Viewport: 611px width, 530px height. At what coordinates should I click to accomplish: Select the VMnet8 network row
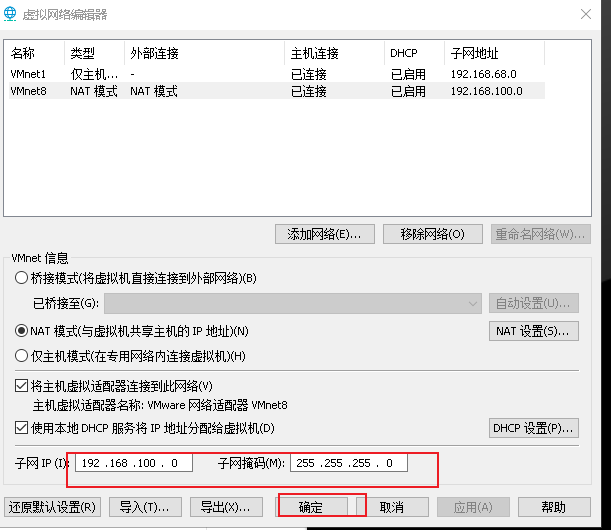pyautogui.click(x=277, y=91)
